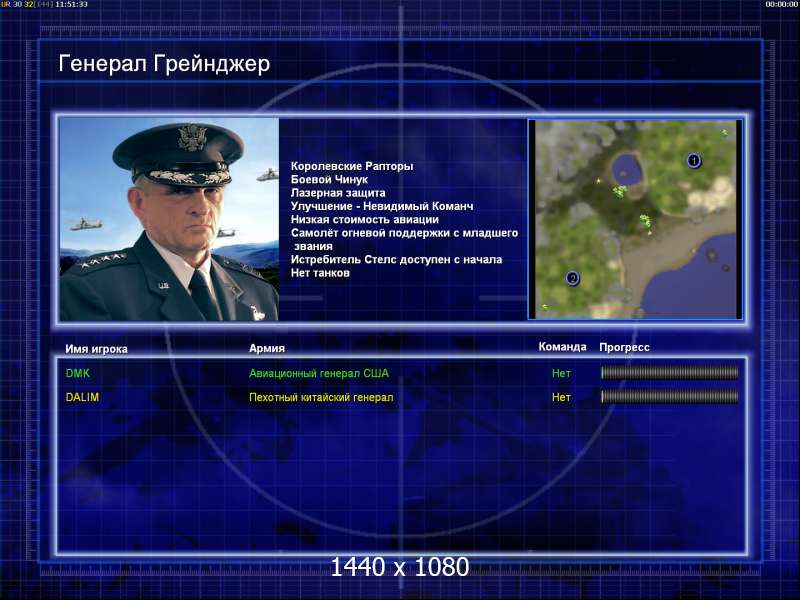Click the General Granger portrait

coord(169,219)
